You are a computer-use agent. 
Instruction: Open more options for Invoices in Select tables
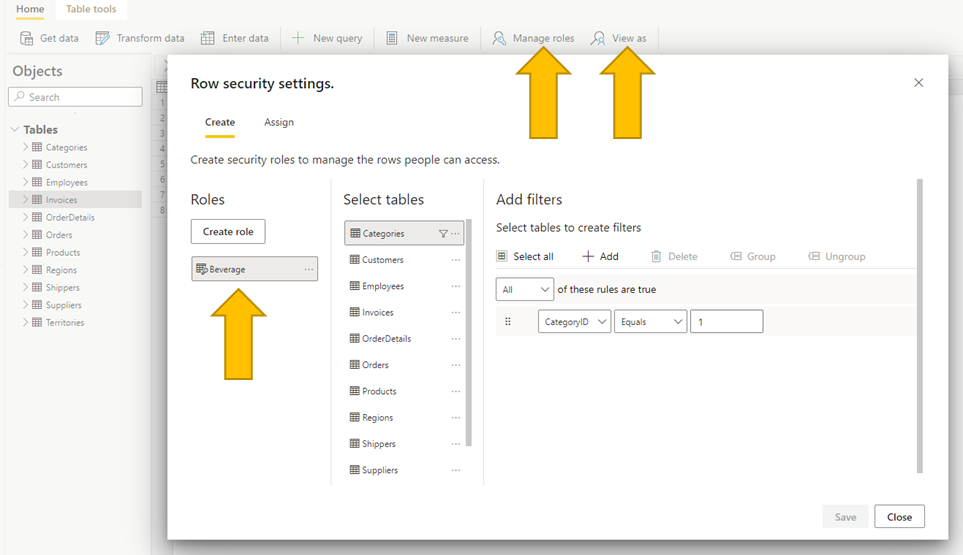456,312
